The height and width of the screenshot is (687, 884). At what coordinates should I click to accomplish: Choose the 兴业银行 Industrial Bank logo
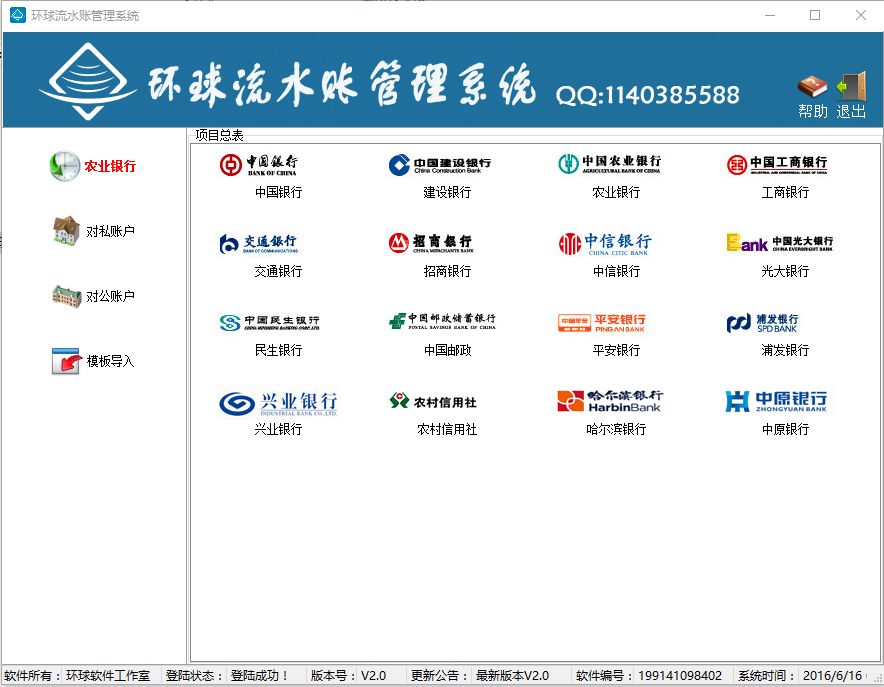[279, 404]
